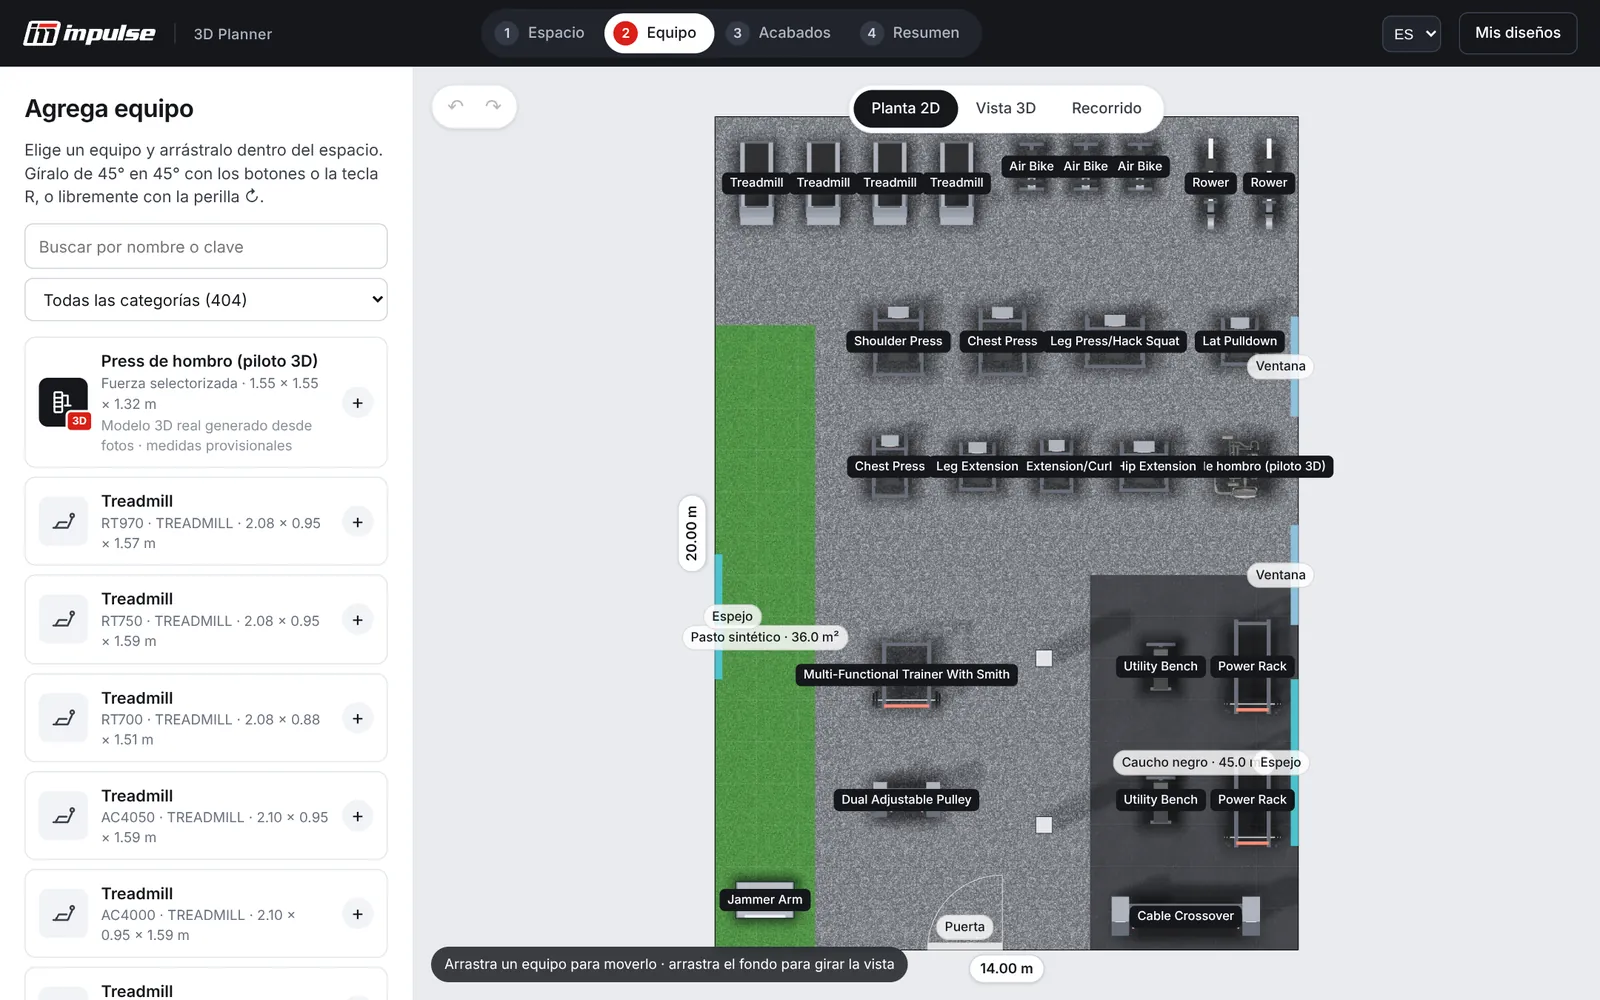Click the Buscar por nombre o clave field
The image size is (1600, 1000).
206,246
